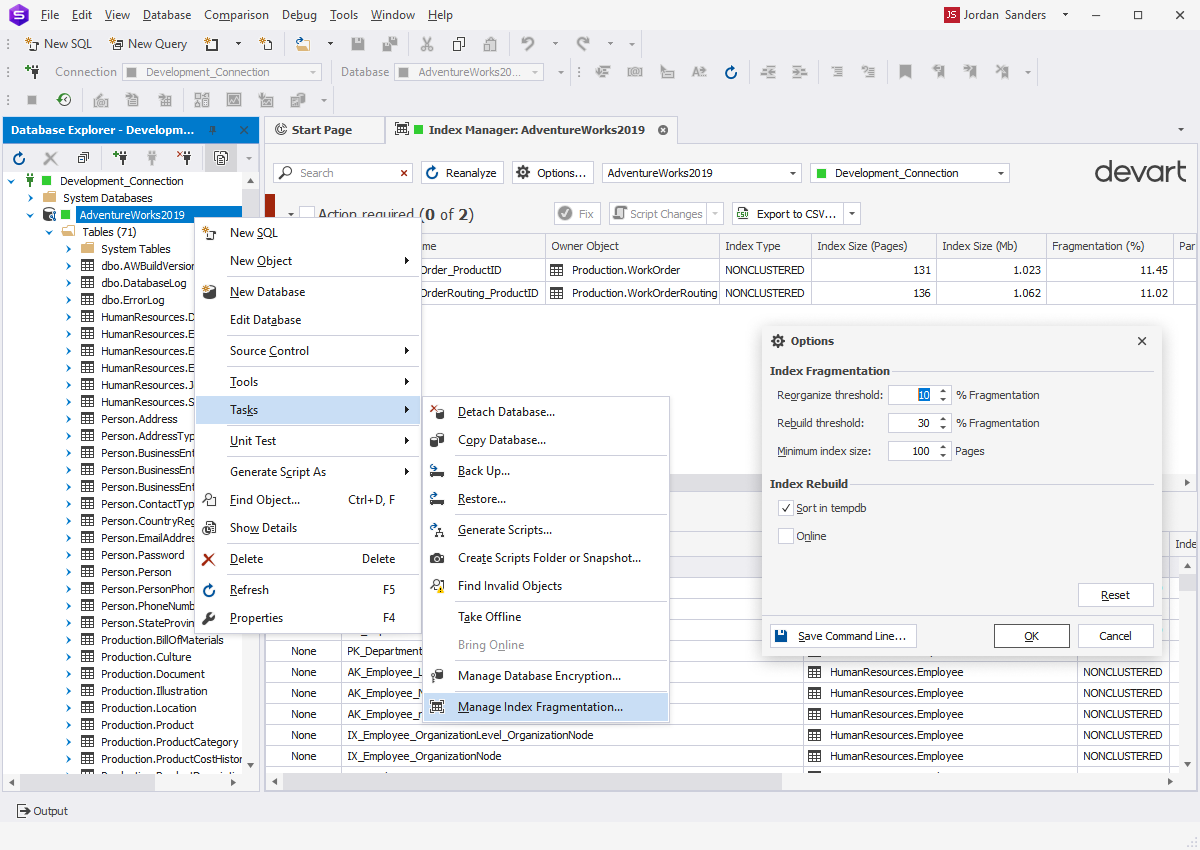Pin the Database Explorer panel
This screenshot has height=850, width=1200.
coord(212,129)
